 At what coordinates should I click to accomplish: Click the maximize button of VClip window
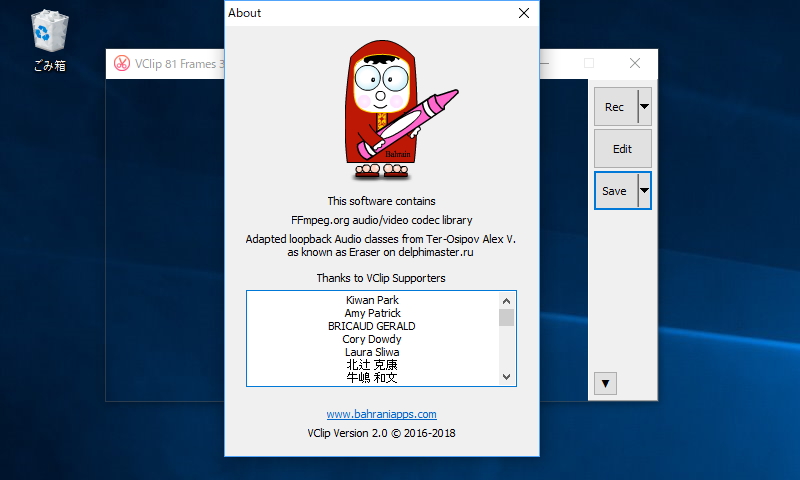point(589,63)
